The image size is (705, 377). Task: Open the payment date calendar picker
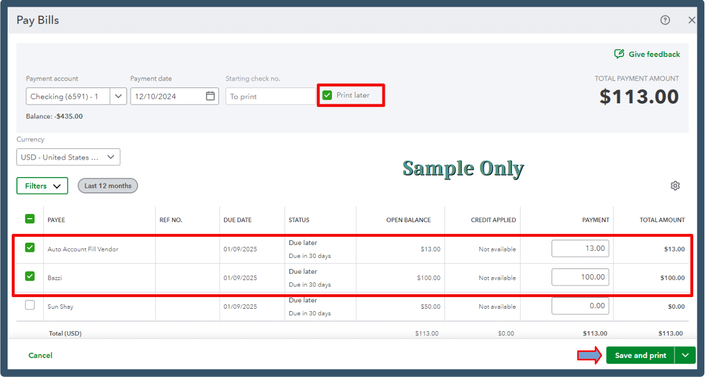coord(210,96)
